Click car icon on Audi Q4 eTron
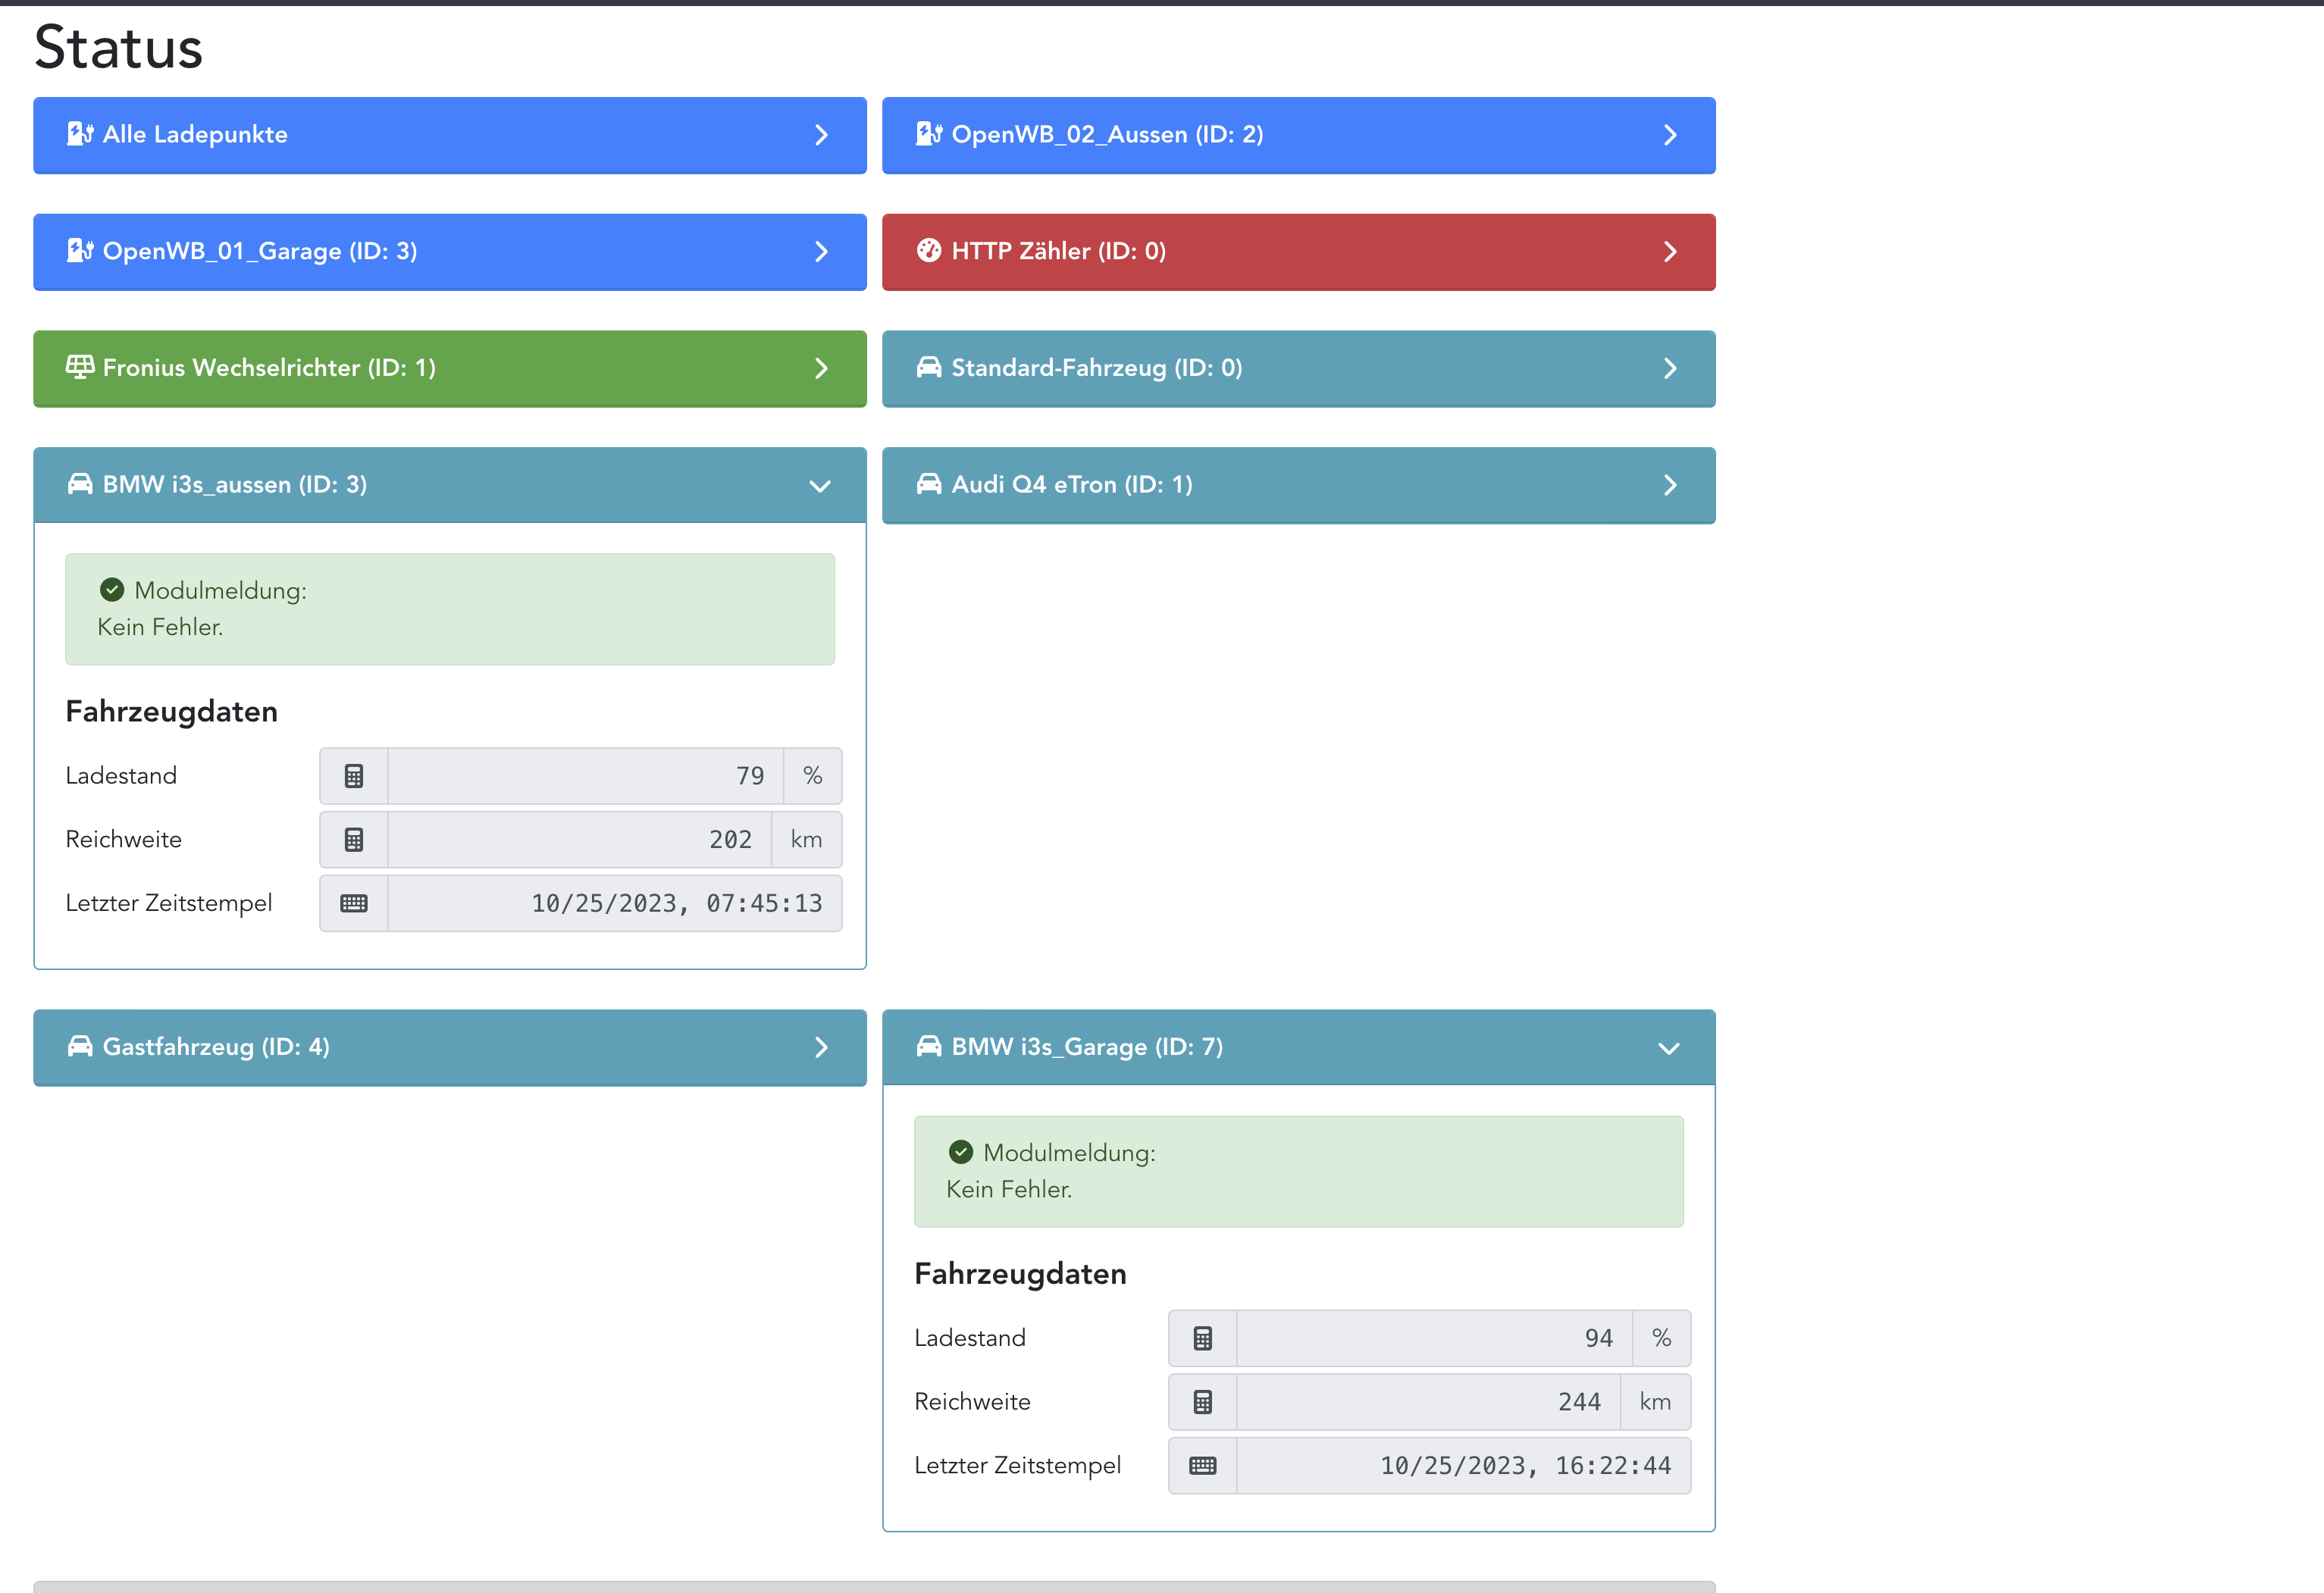2324x1593 pixels. (x=929, y=484)
